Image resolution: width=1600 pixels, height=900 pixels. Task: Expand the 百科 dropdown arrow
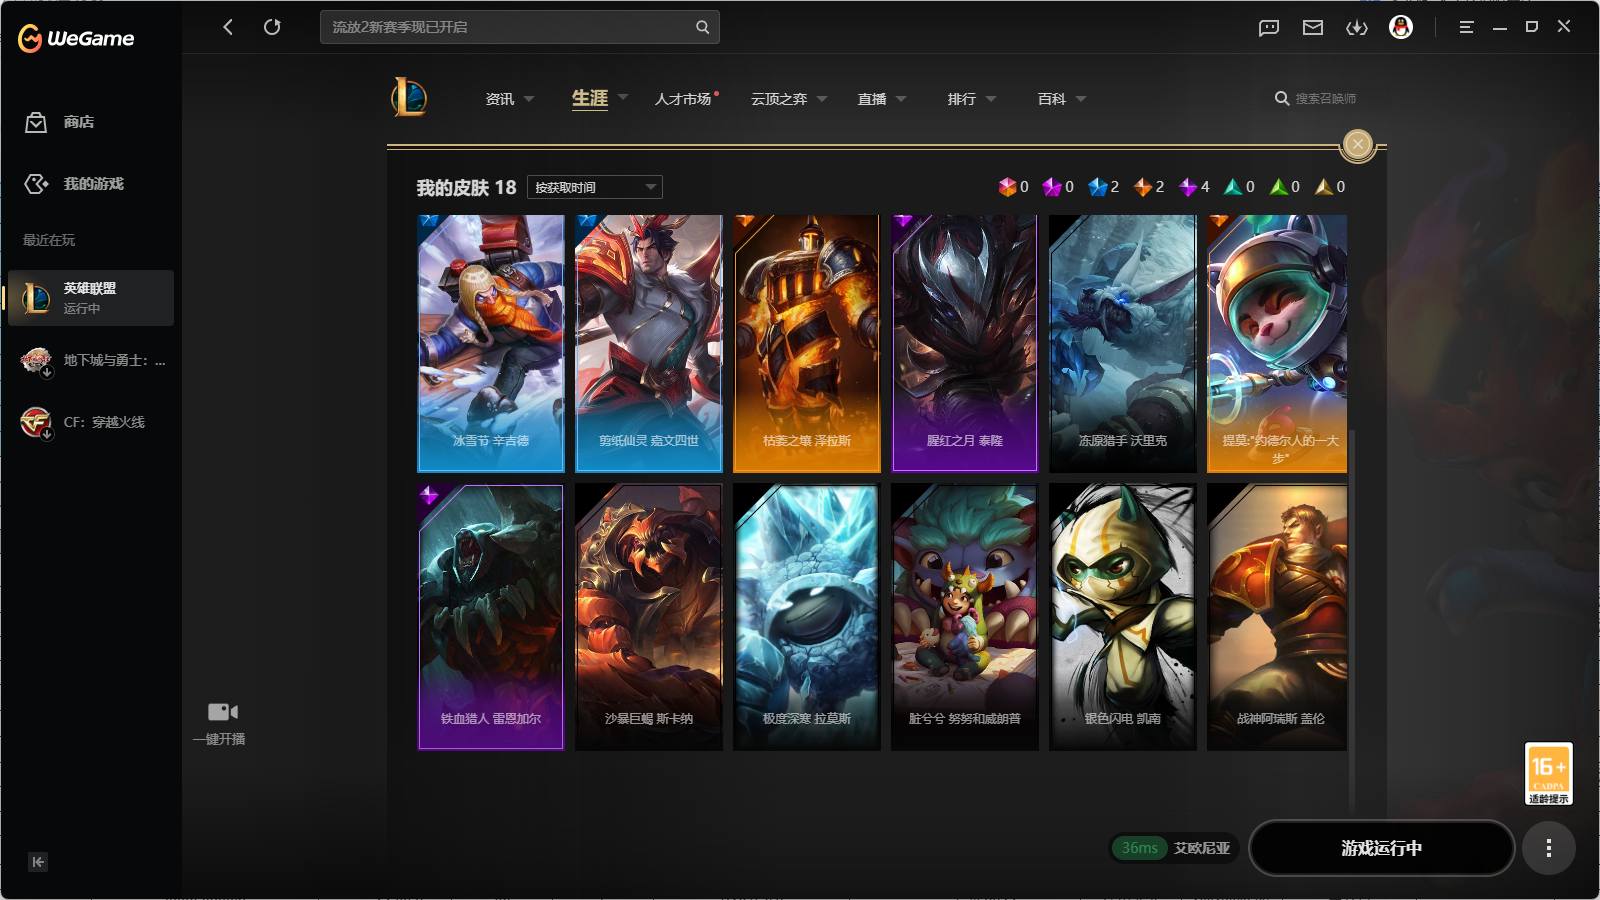pos(1081,99)
